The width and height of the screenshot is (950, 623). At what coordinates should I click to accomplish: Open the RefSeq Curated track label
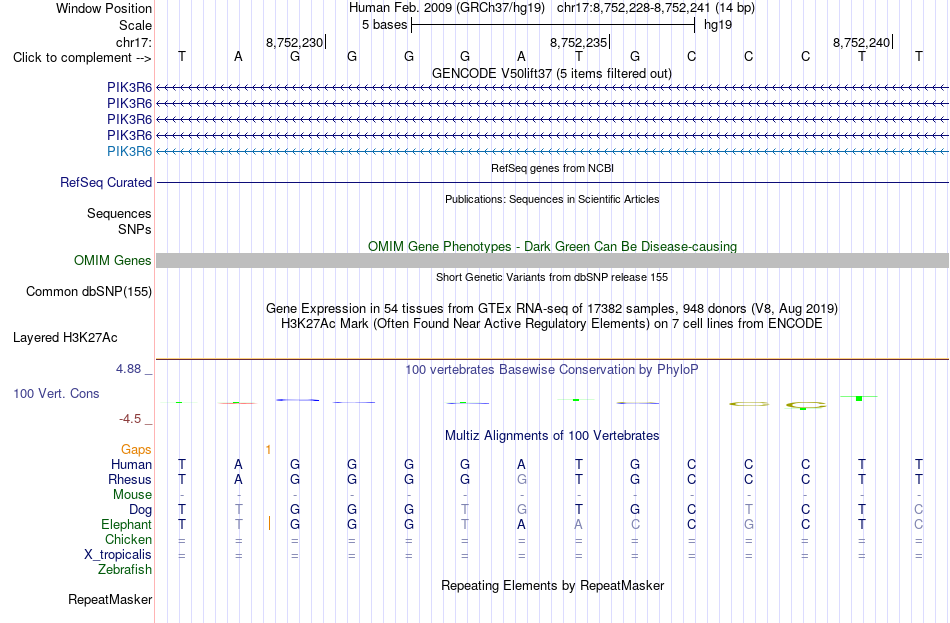[x=106, y=182]
